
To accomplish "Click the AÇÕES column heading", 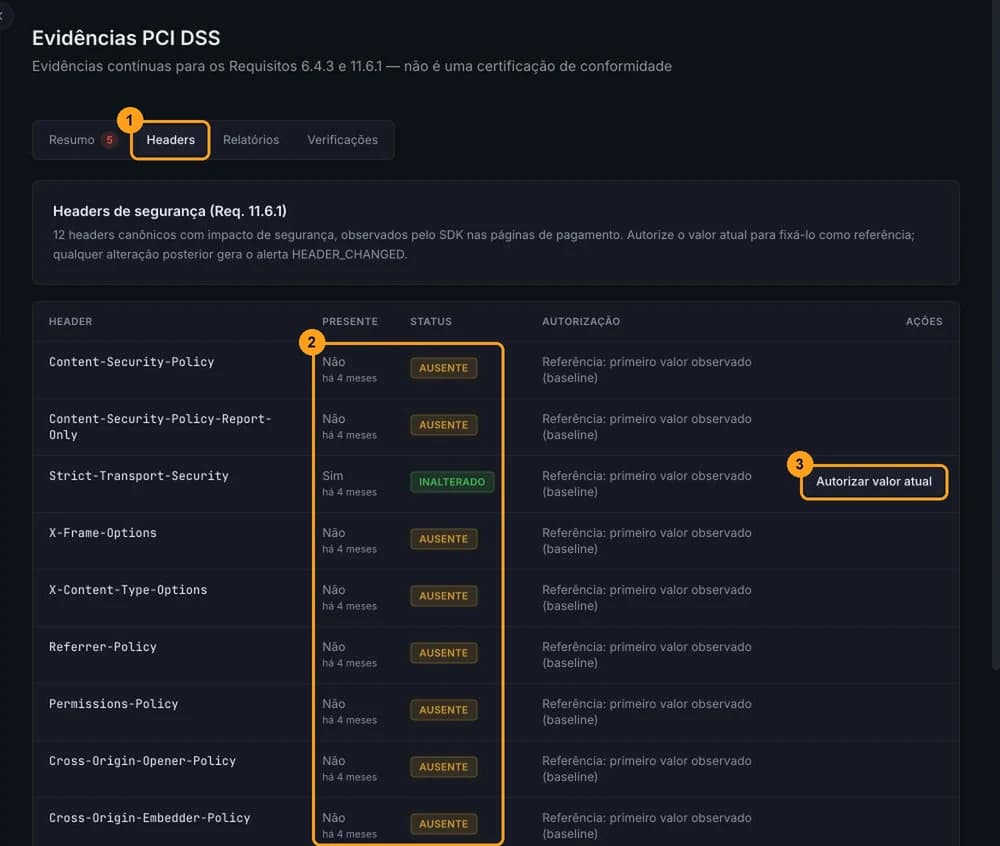I will [923, 321].
